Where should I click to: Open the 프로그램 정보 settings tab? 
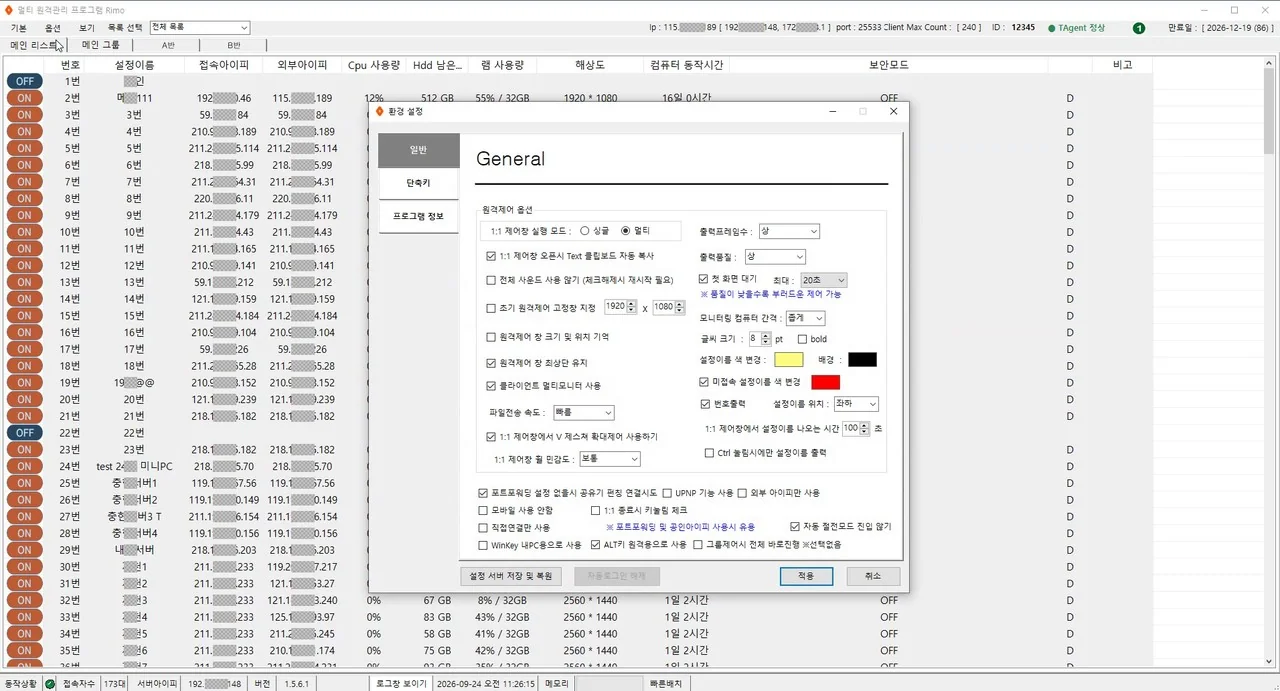(419, 216)
